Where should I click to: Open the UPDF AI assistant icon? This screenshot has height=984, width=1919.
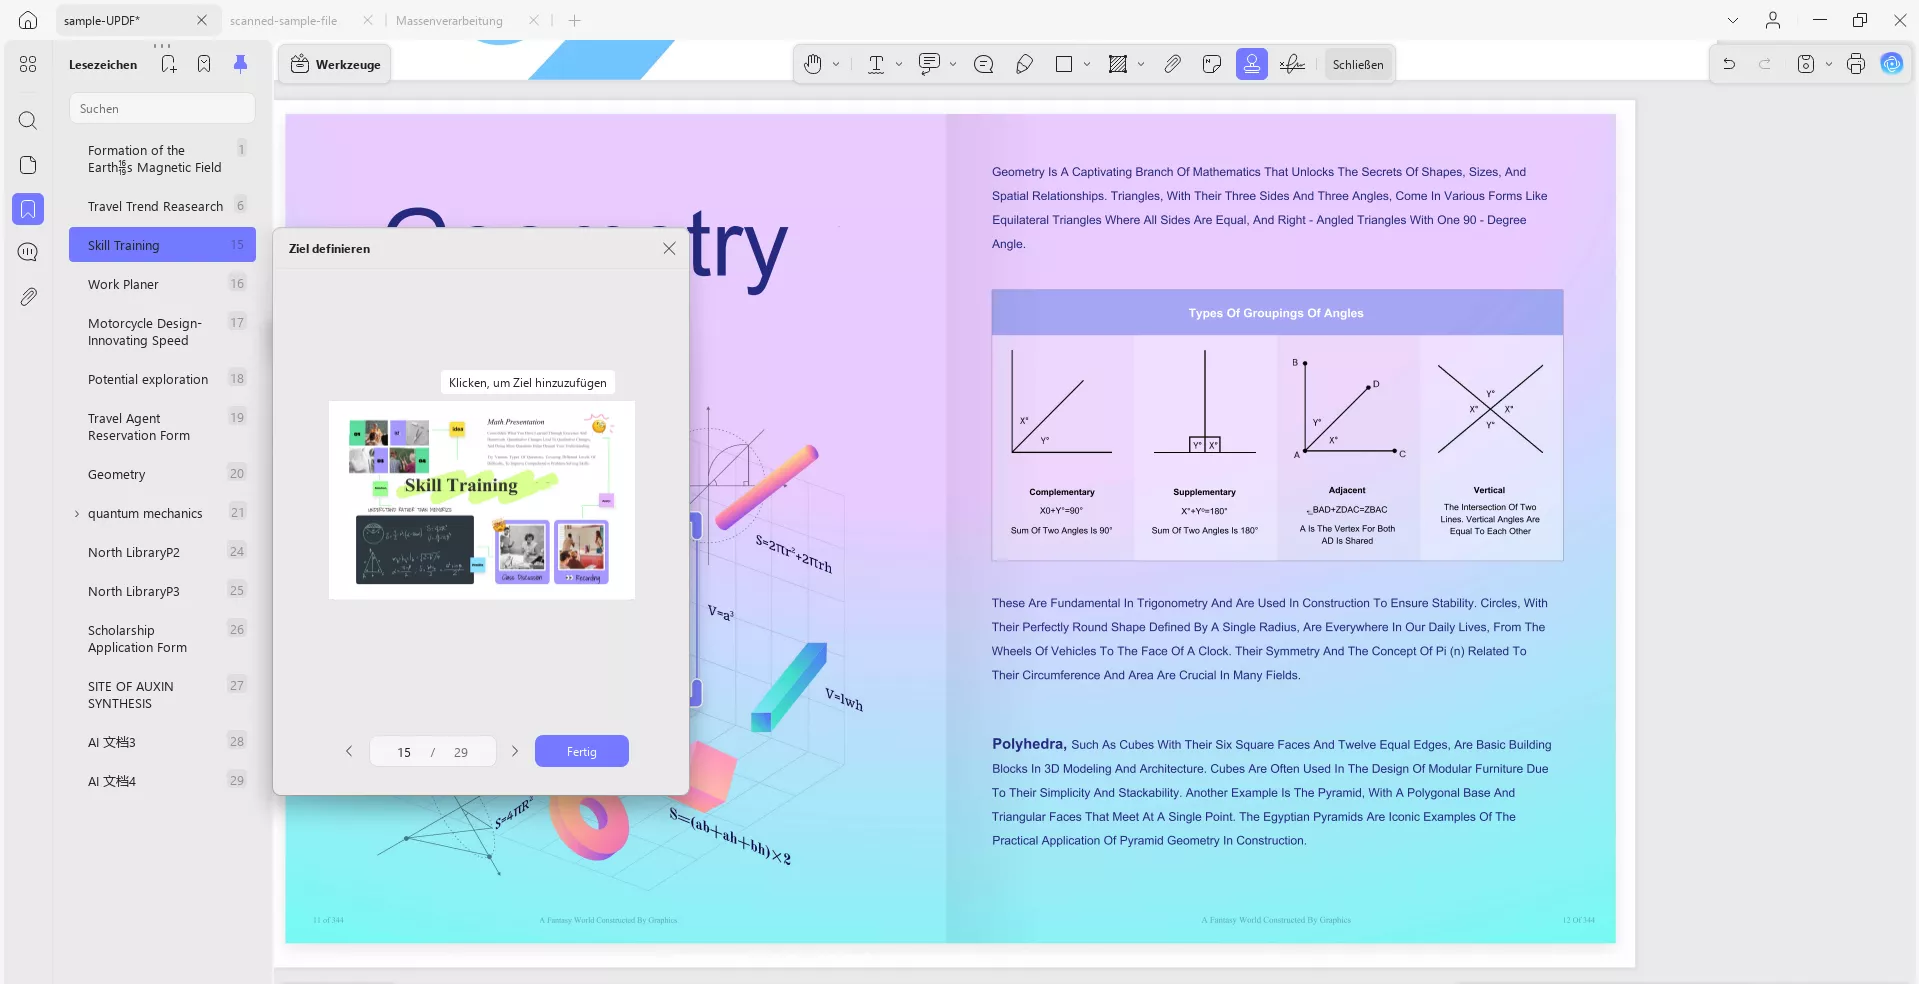[x=1892, y=64]
